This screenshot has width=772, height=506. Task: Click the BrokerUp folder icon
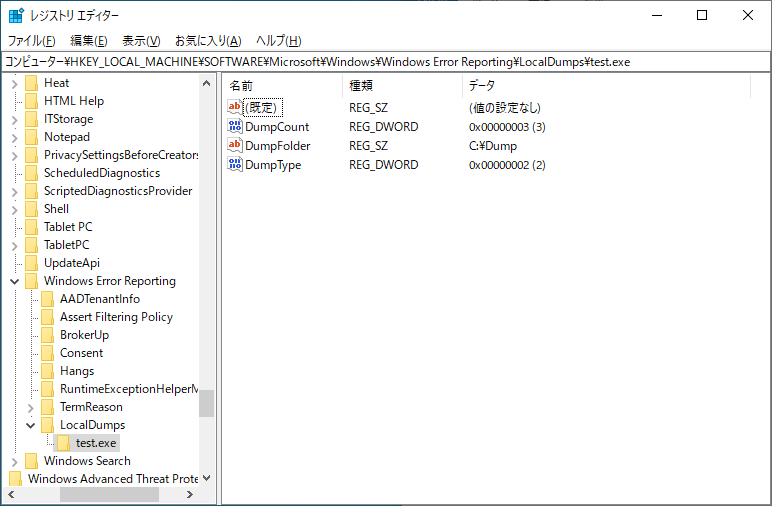pos(48,335)
